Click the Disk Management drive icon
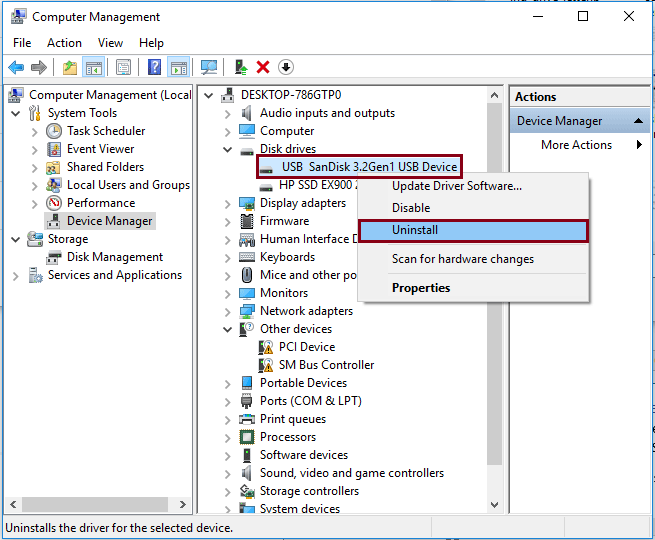 coord(54,257)
